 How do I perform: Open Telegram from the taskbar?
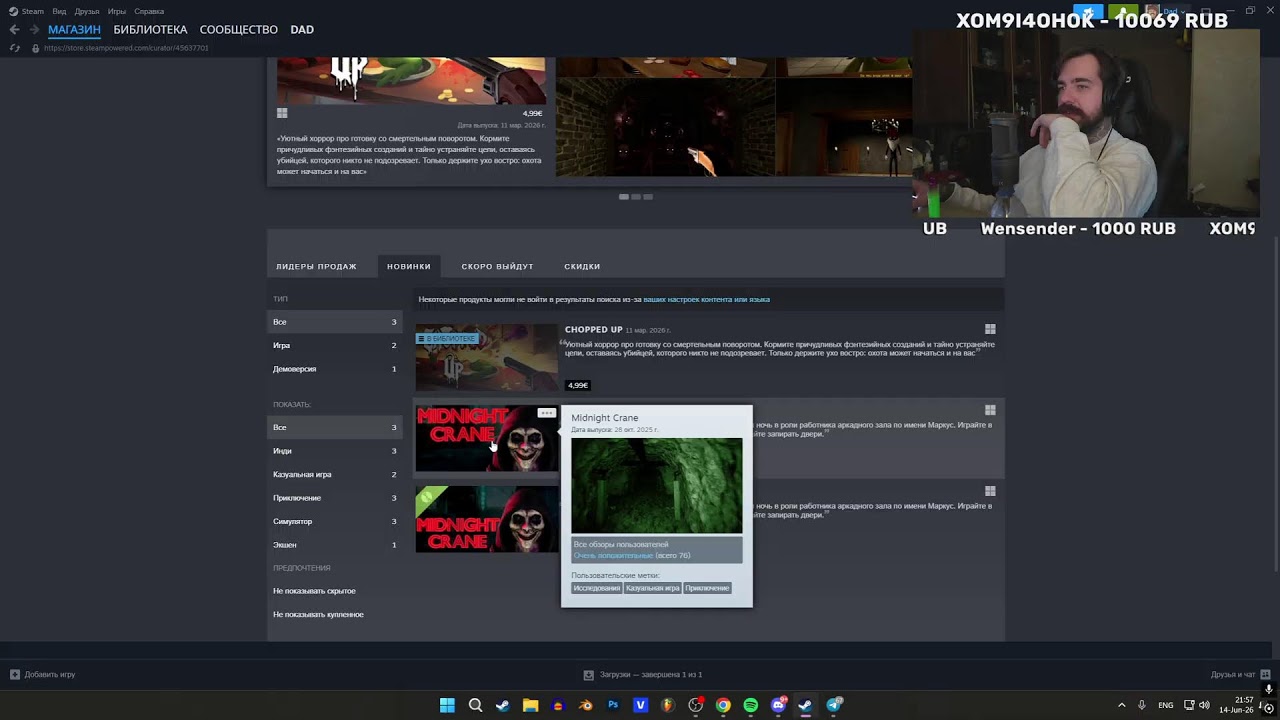click(x=834, y=705)
